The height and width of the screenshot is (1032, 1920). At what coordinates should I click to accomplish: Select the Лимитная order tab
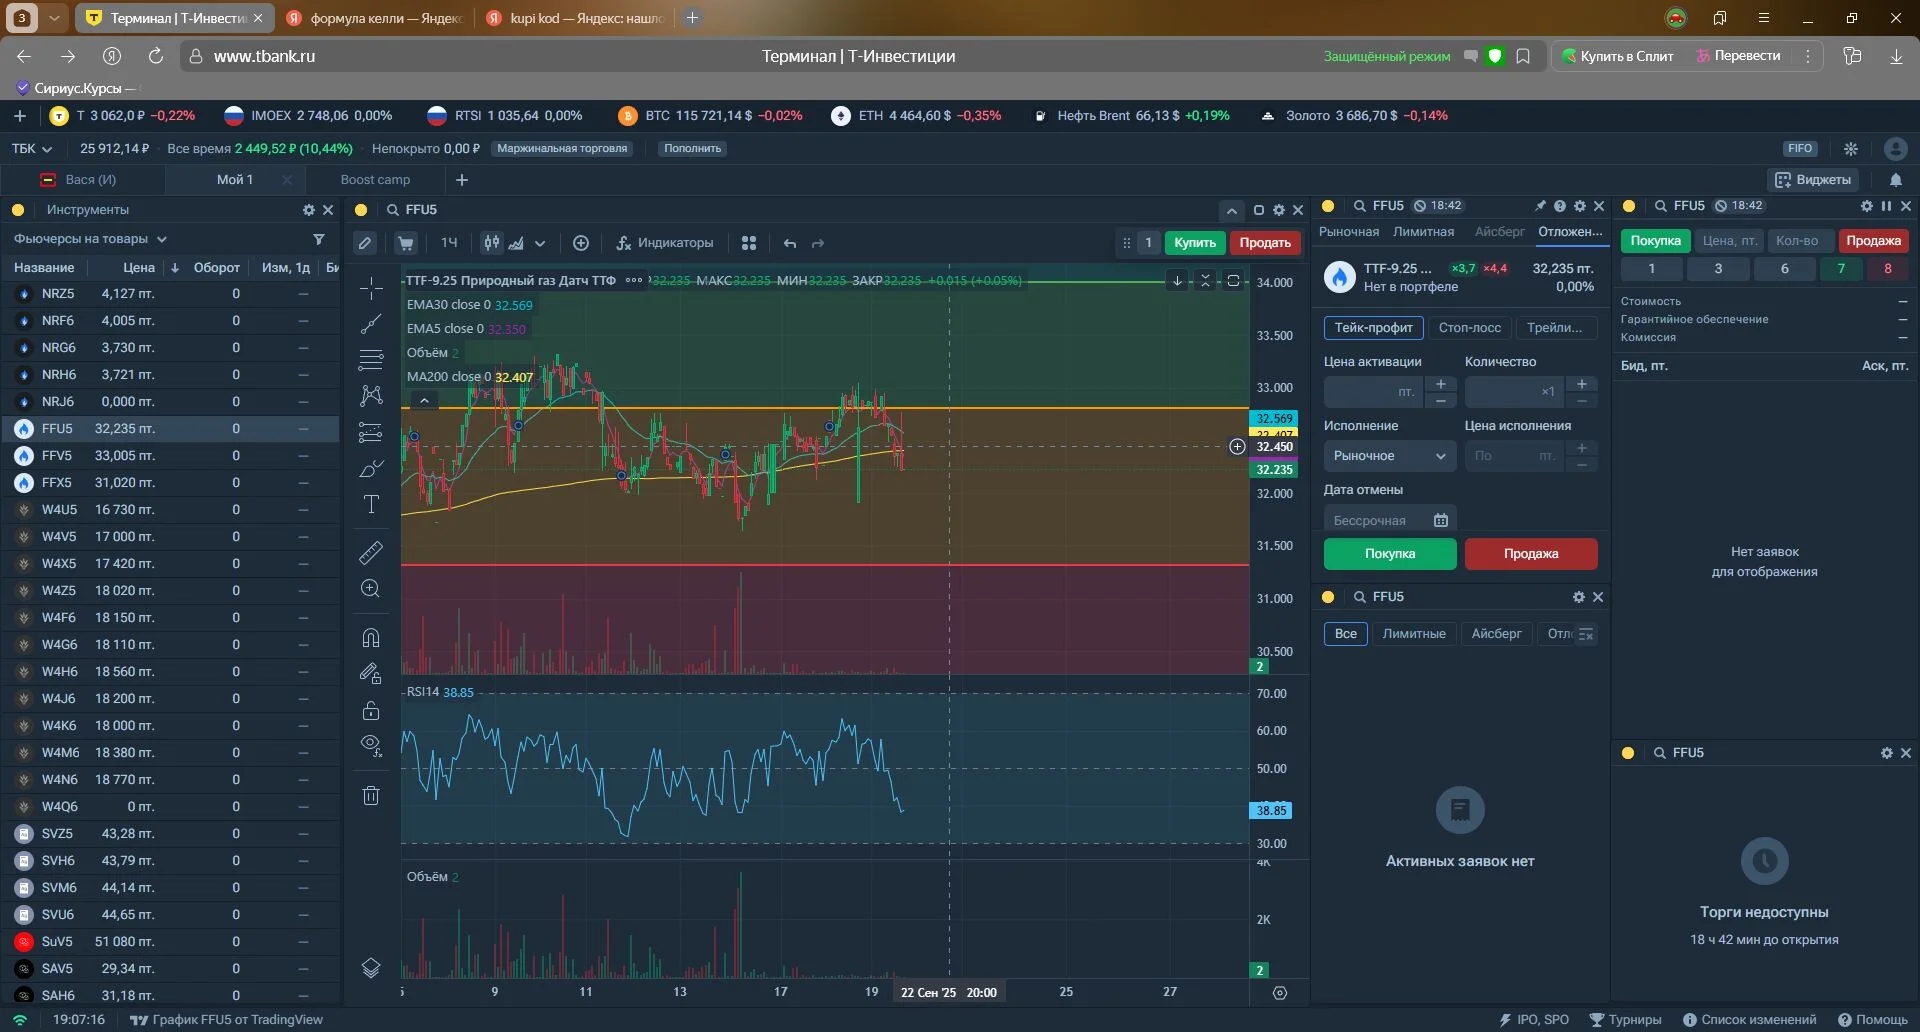(x=1424, y=232)
